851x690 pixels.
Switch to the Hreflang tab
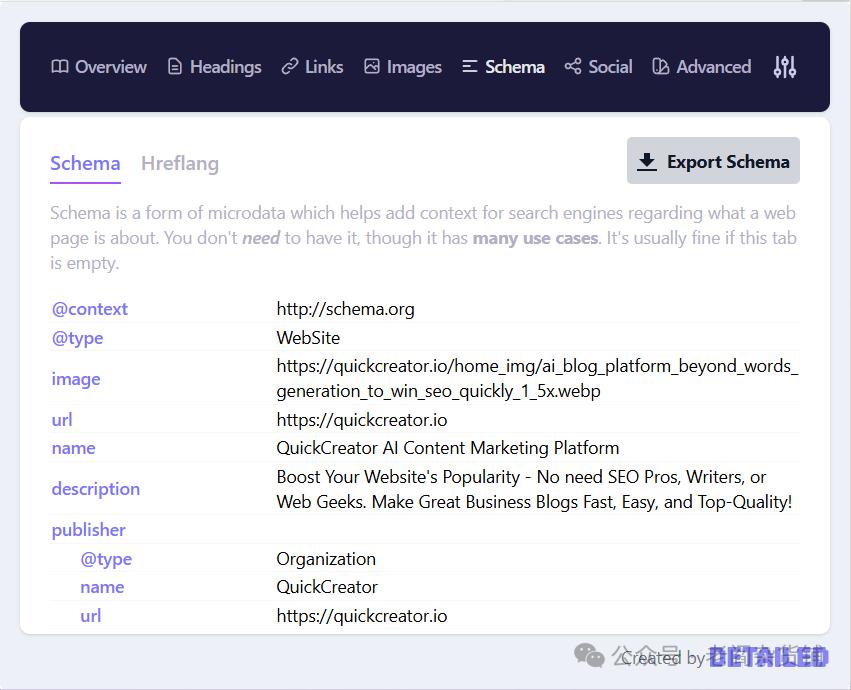click(180, 164)
